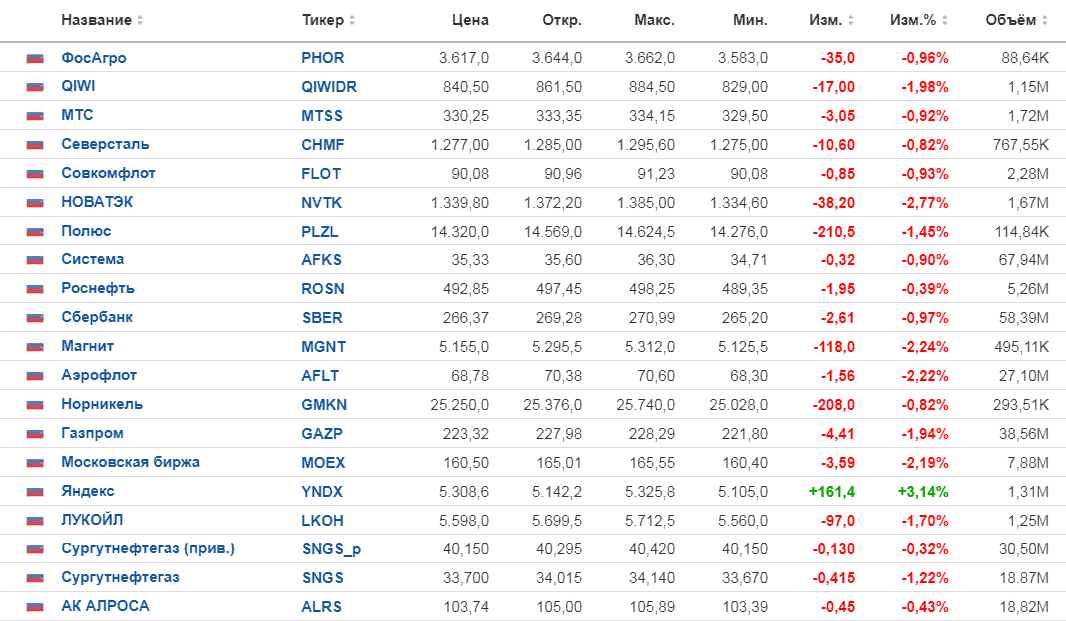
Task: Click the Макс. column header
Action: click(x=654, y=20)
